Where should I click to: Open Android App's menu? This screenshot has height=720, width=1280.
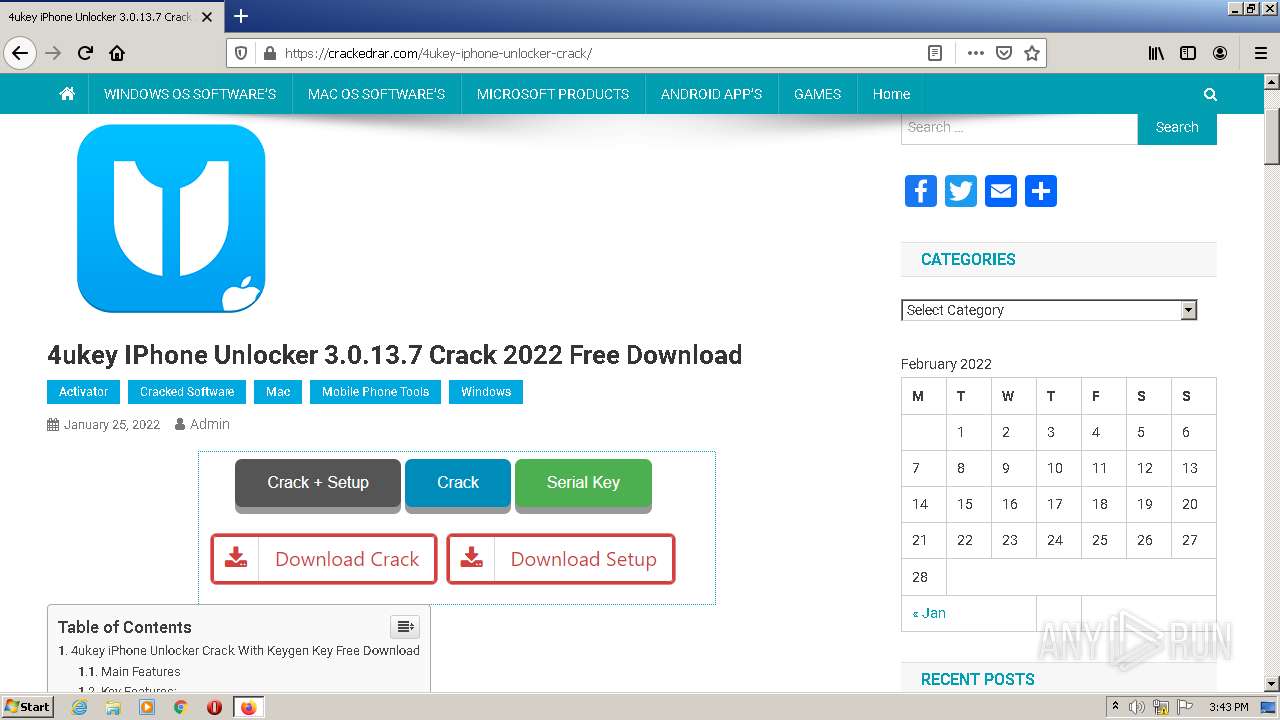pyautogui.click(x=711, y=94)
